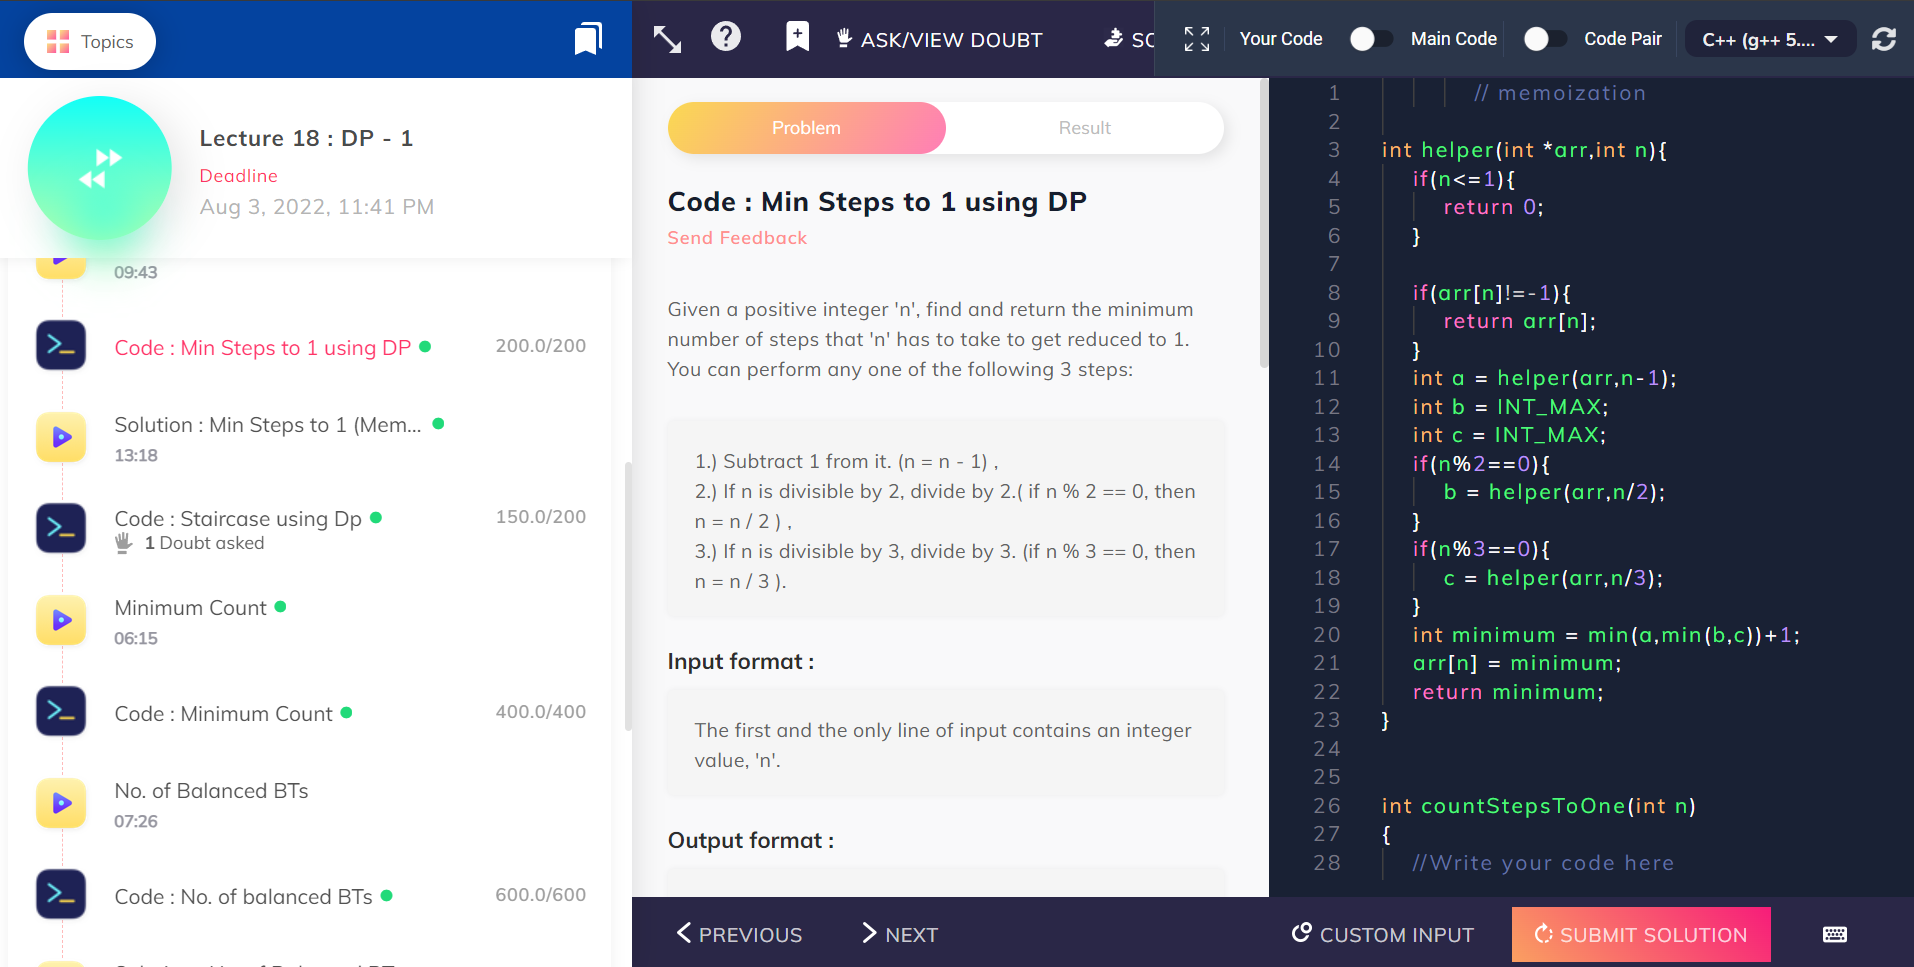
Task: Click the '600.0/600' score text
Action: 541,895
